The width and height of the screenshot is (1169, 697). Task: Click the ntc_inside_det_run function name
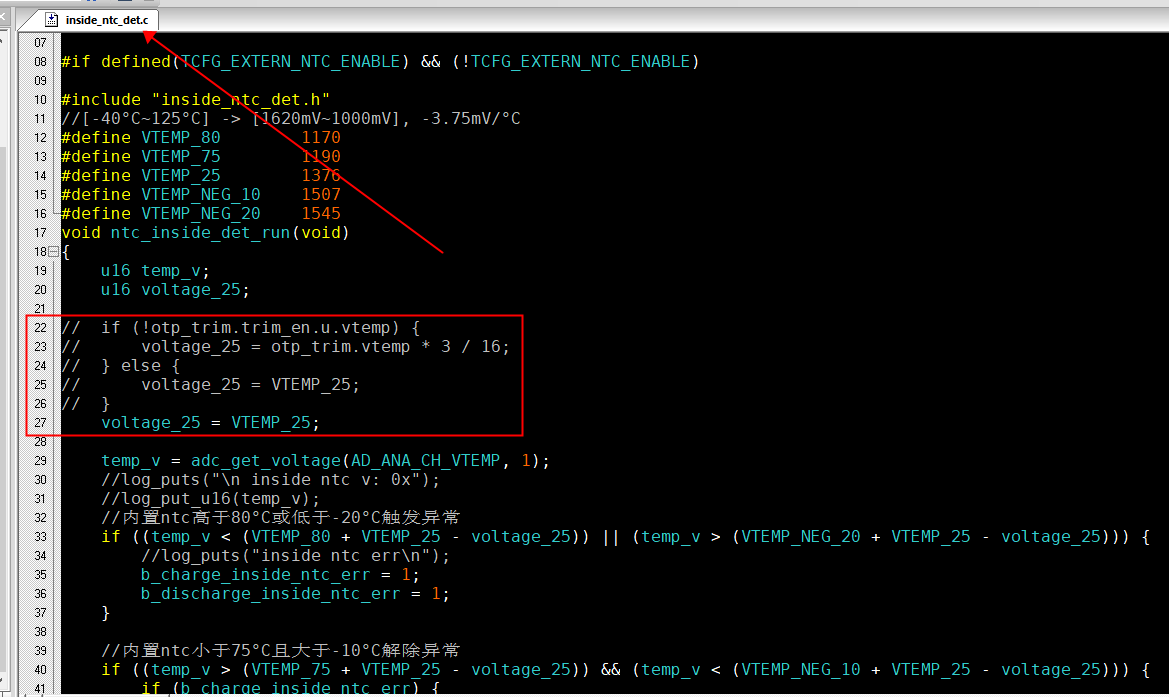[x=201, y=233]
